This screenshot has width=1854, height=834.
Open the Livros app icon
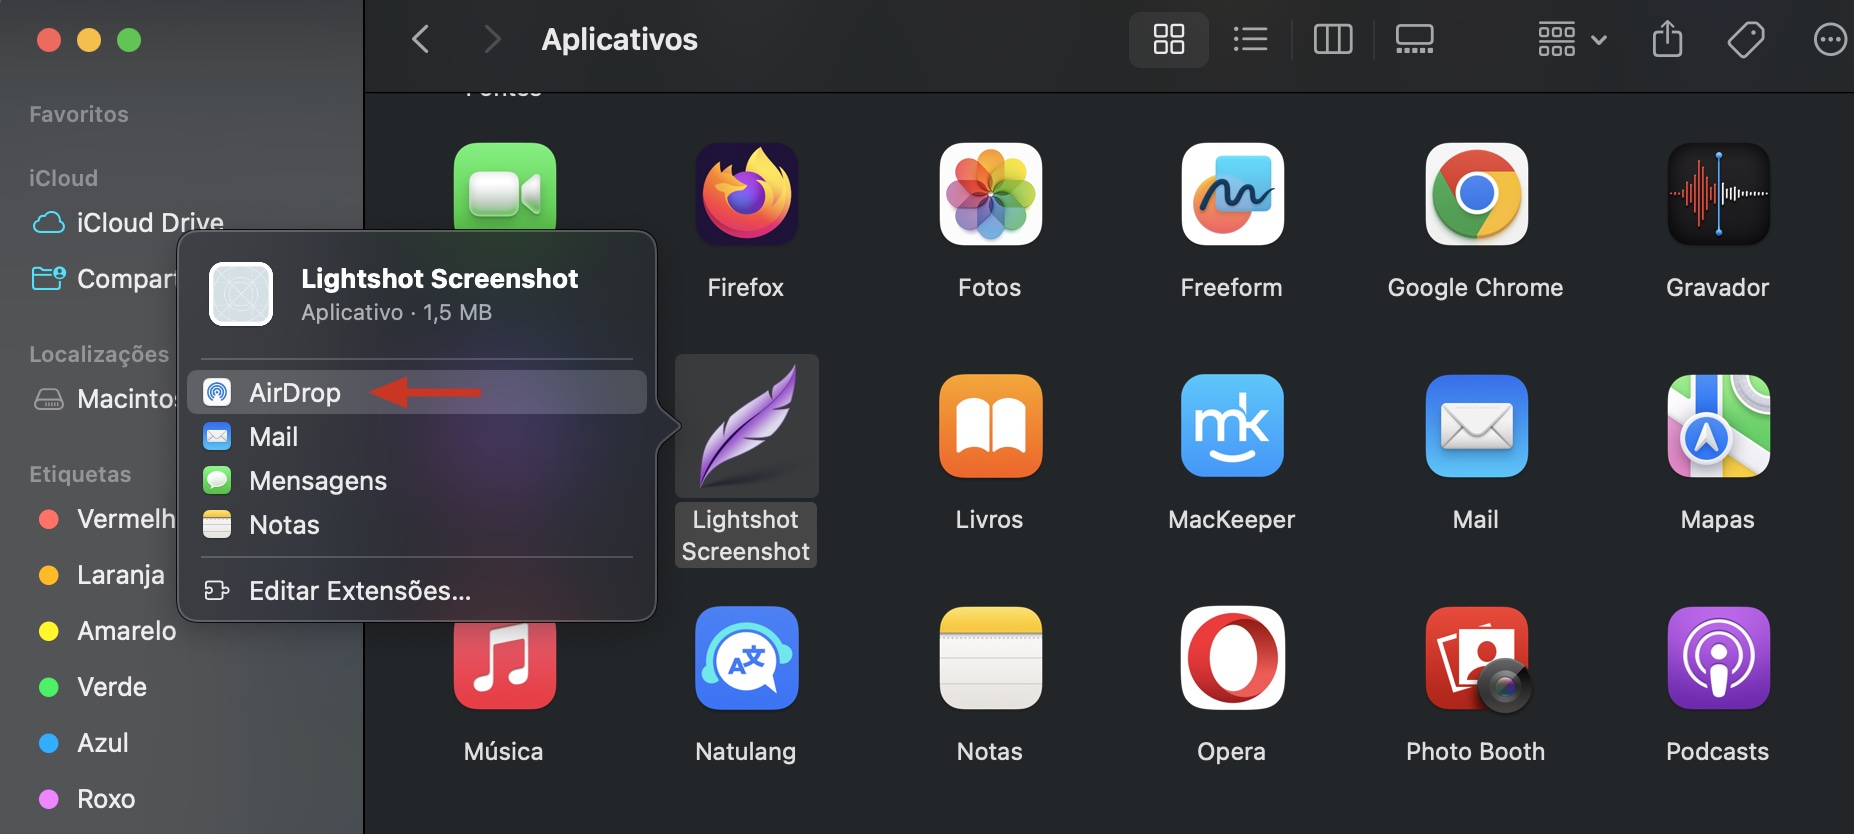click(991, 426)
